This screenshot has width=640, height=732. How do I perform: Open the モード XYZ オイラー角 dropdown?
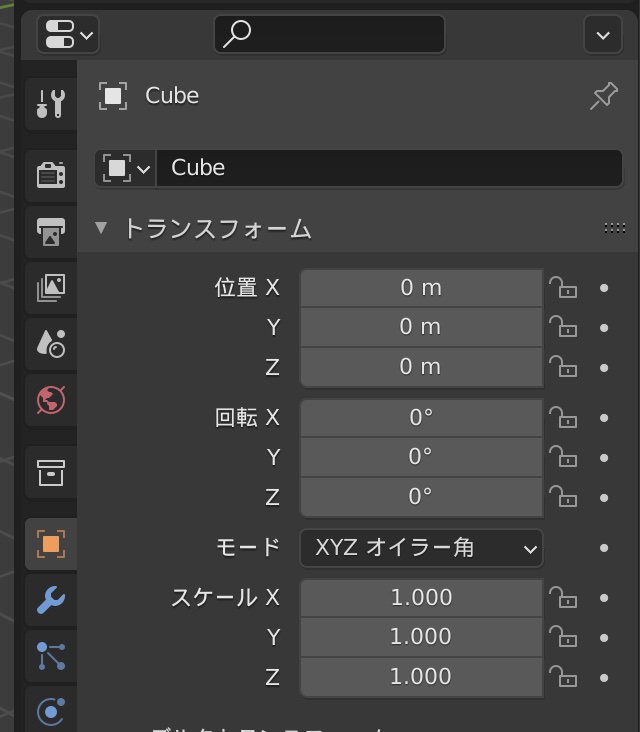(421, 548)
